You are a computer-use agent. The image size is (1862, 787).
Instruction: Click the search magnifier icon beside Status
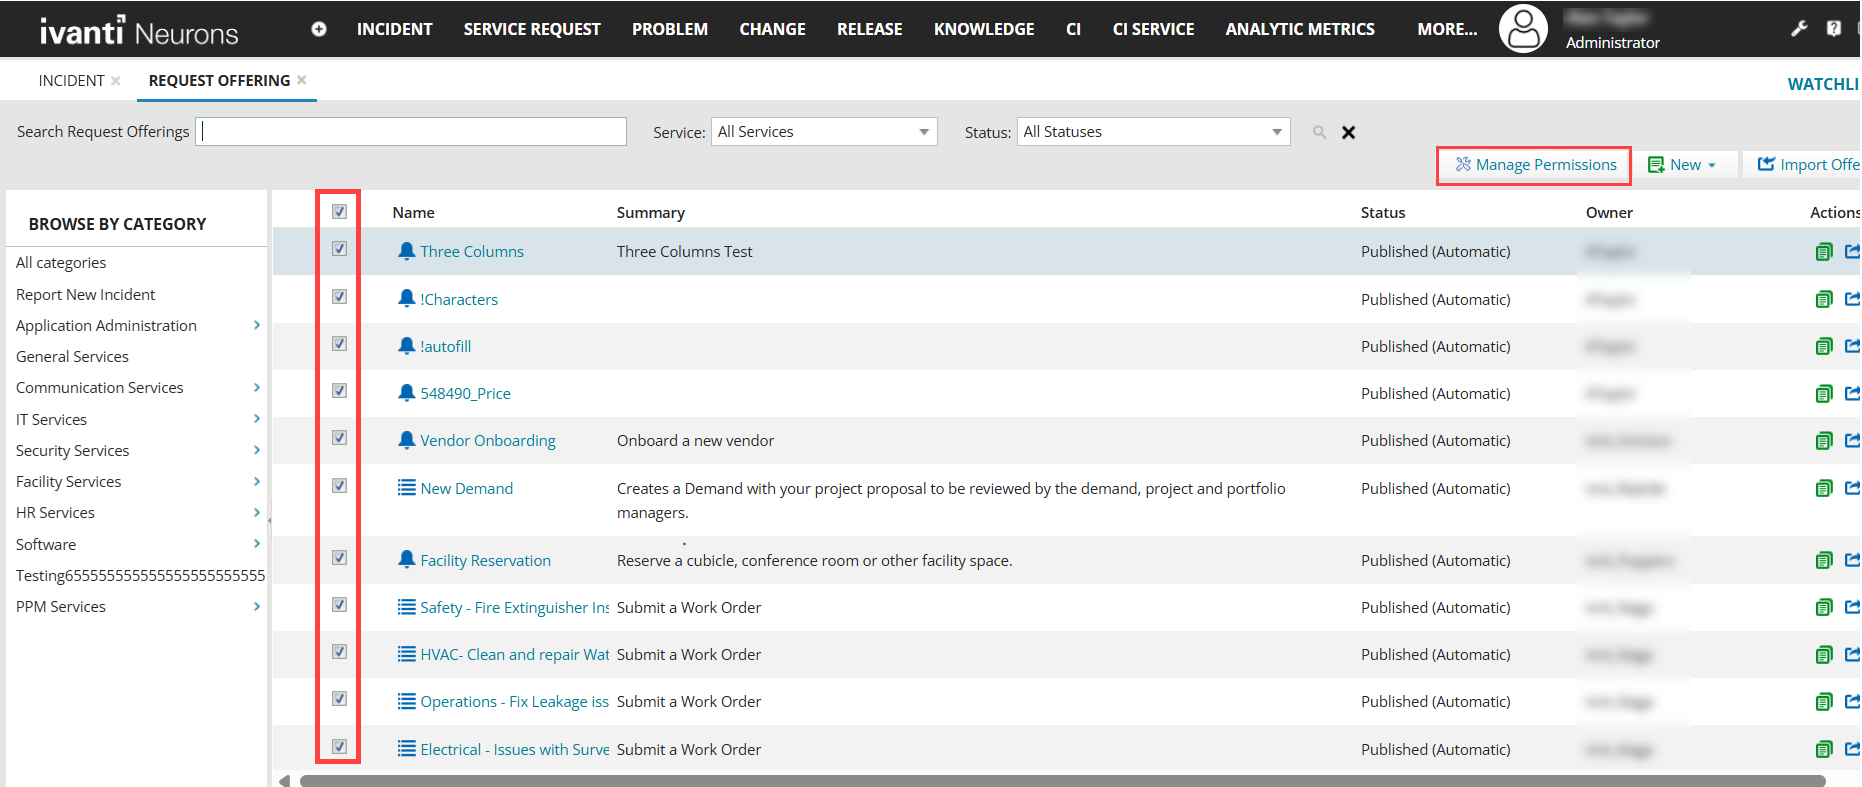pyautogui.click(x=1319, y=132)
